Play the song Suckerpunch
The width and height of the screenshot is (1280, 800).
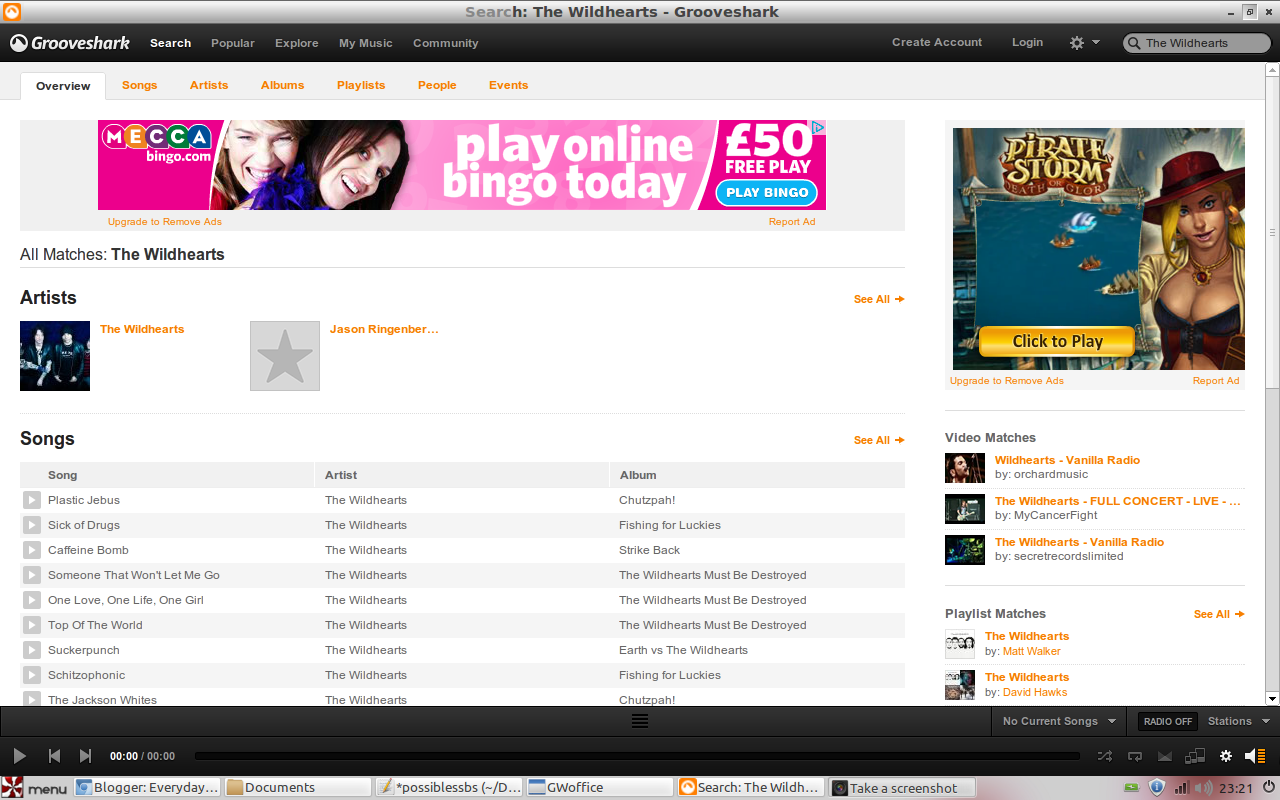[32, 650]
